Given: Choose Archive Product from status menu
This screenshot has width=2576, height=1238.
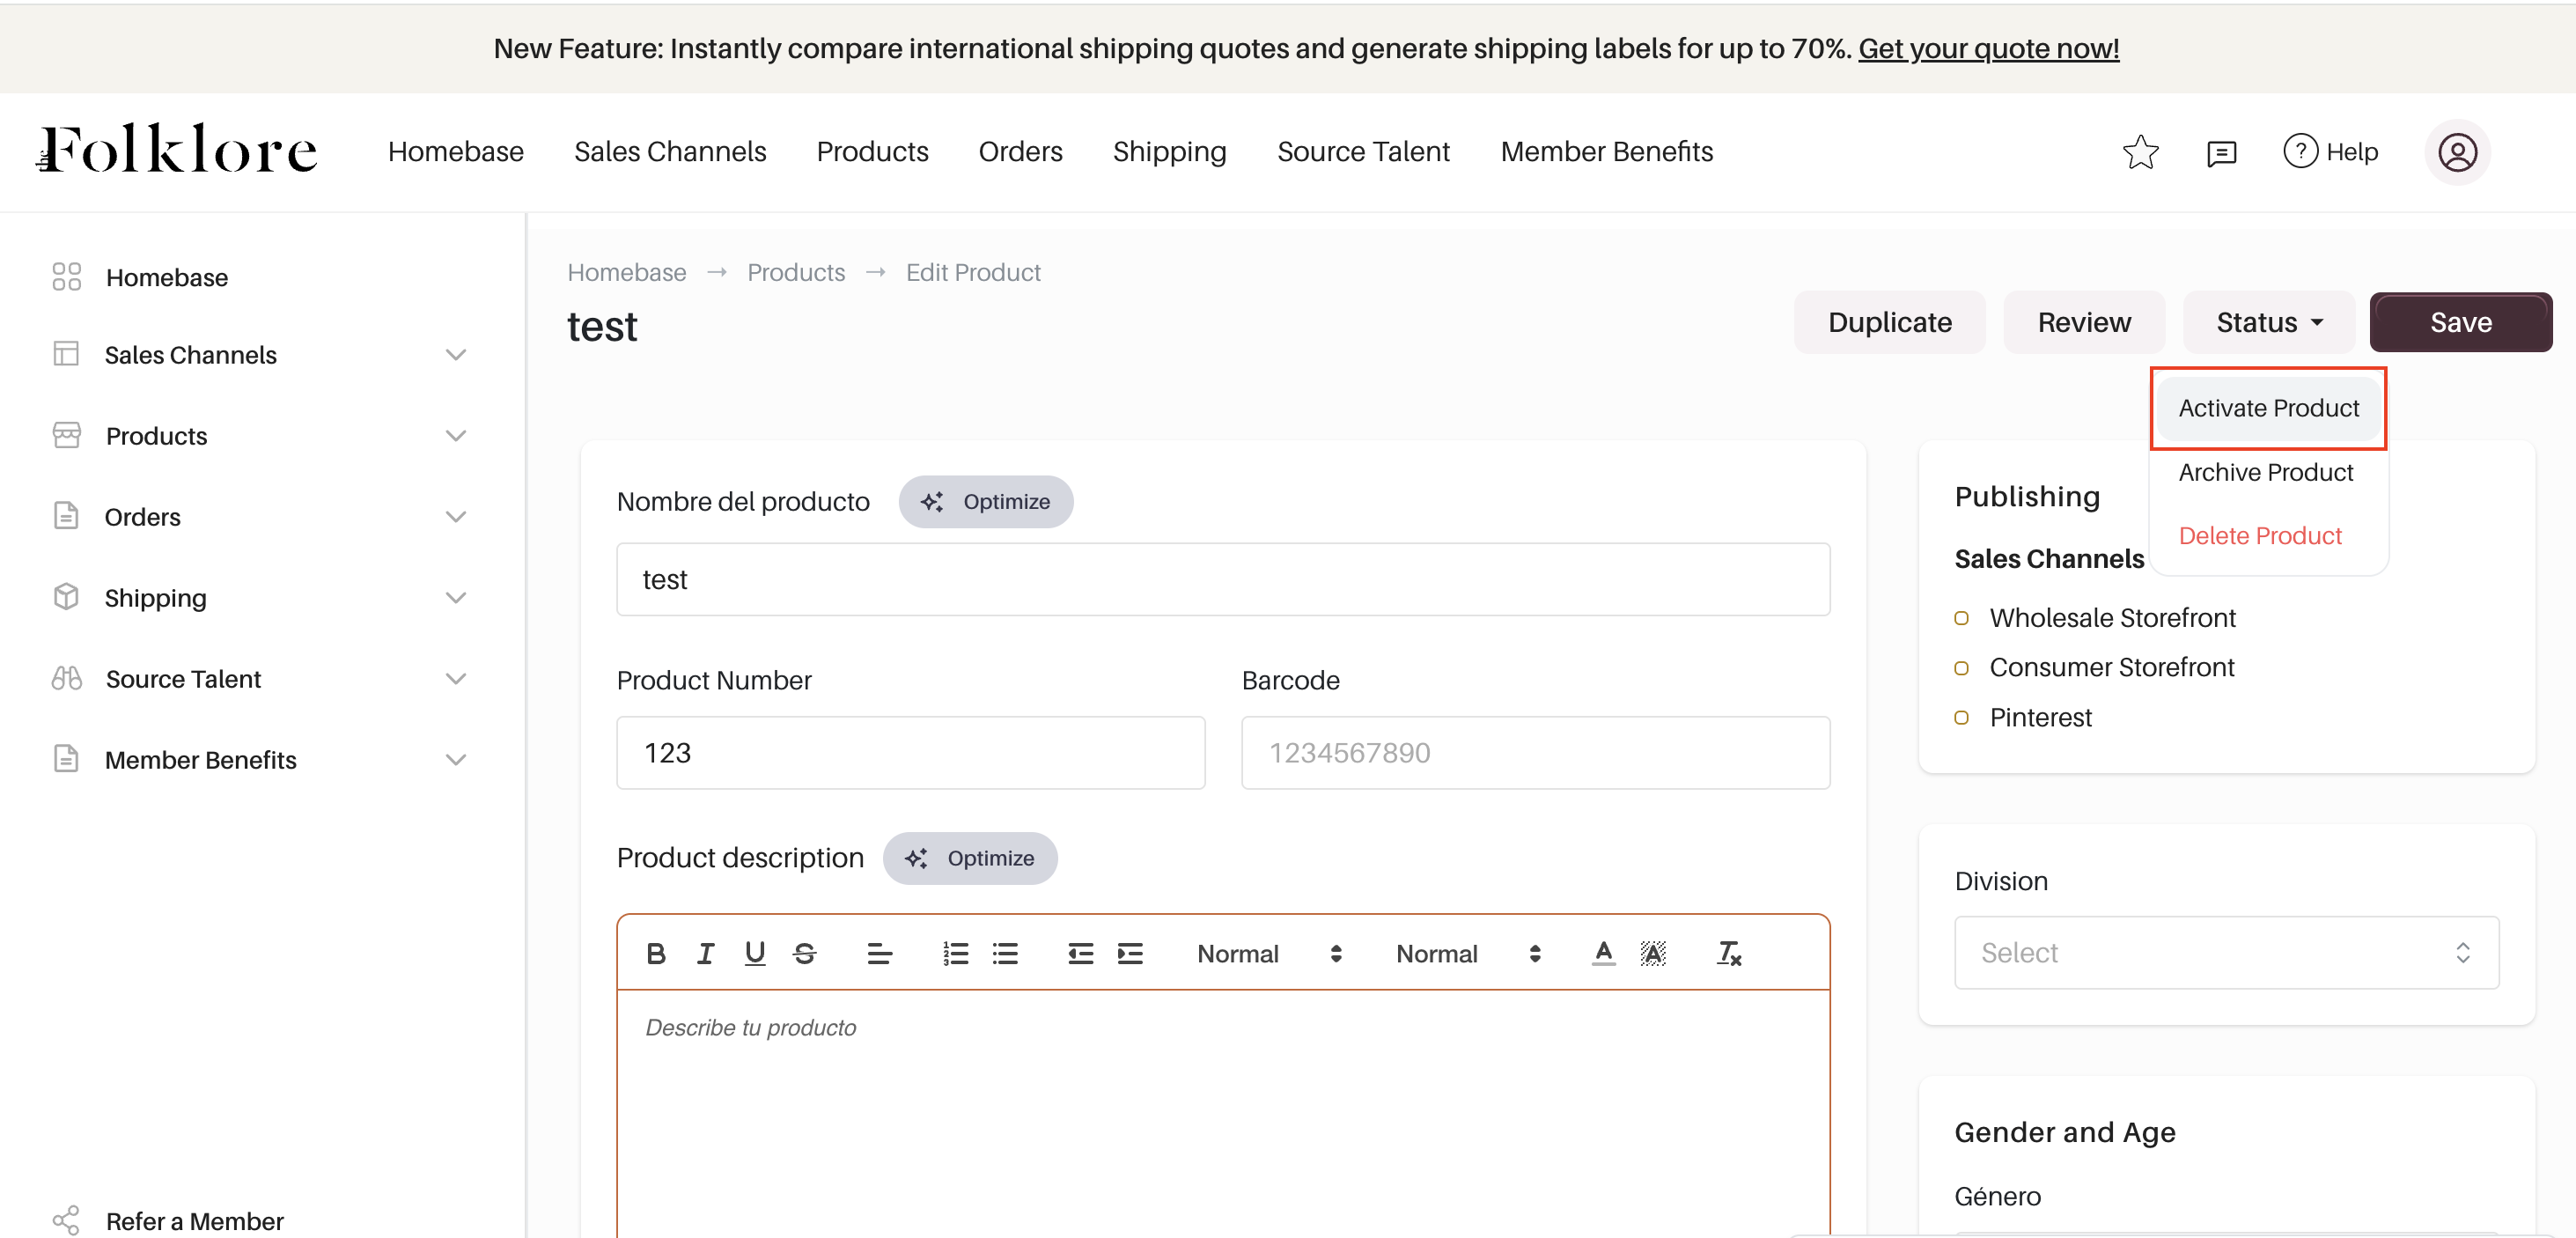Looking at the screenshot, I should click(x=2265, y=472).
